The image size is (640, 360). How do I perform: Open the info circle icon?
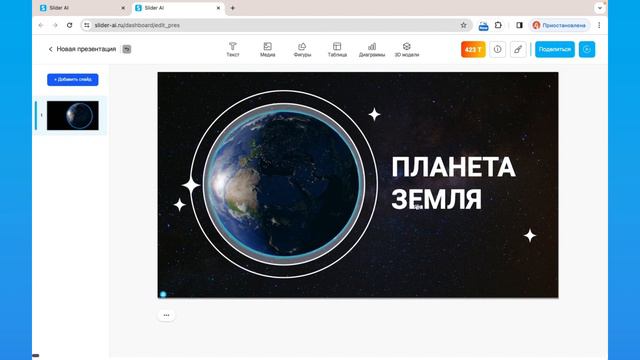(x=498, y=49)
